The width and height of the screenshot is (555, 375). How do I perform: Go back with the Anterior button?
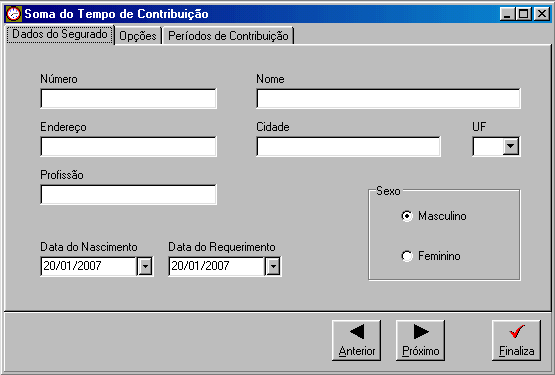point(356,341)
